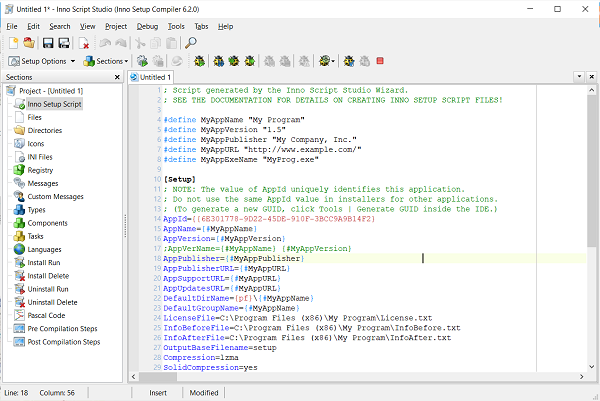Open the File menu
Viewport: 600px width, 401px height.
(12, 26)
